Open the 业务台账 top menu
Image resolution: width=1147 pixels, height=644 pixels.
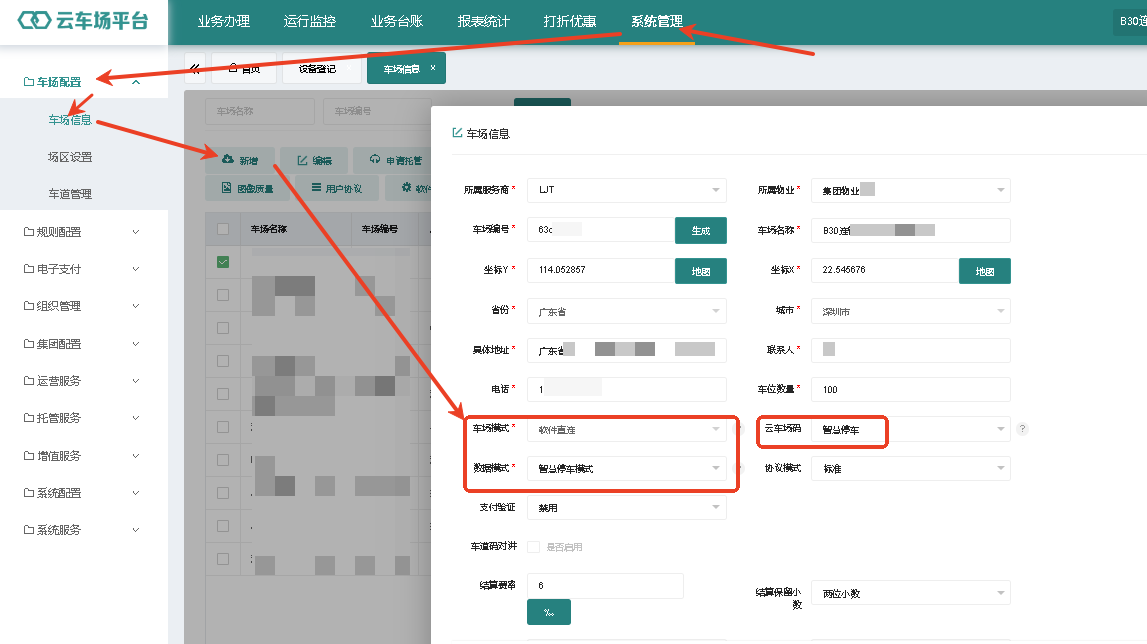[x=396, y=22]
